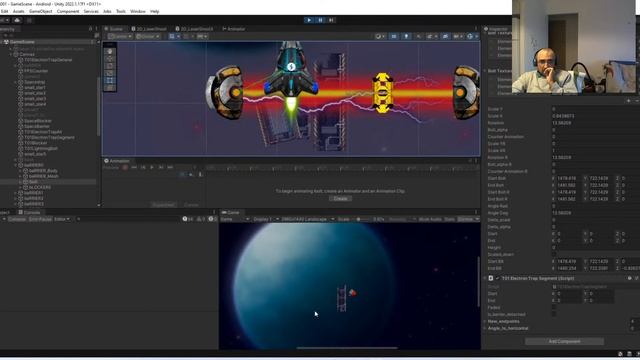This screenshot has width=640, height=360.
Task: Open the Component menu
Action: 68,11
